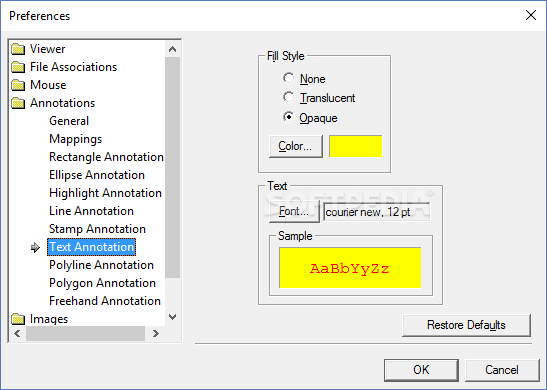Select Polyline Annotation settings
Image resolution: width=547 pixels, height=390 pixels.
101,265
